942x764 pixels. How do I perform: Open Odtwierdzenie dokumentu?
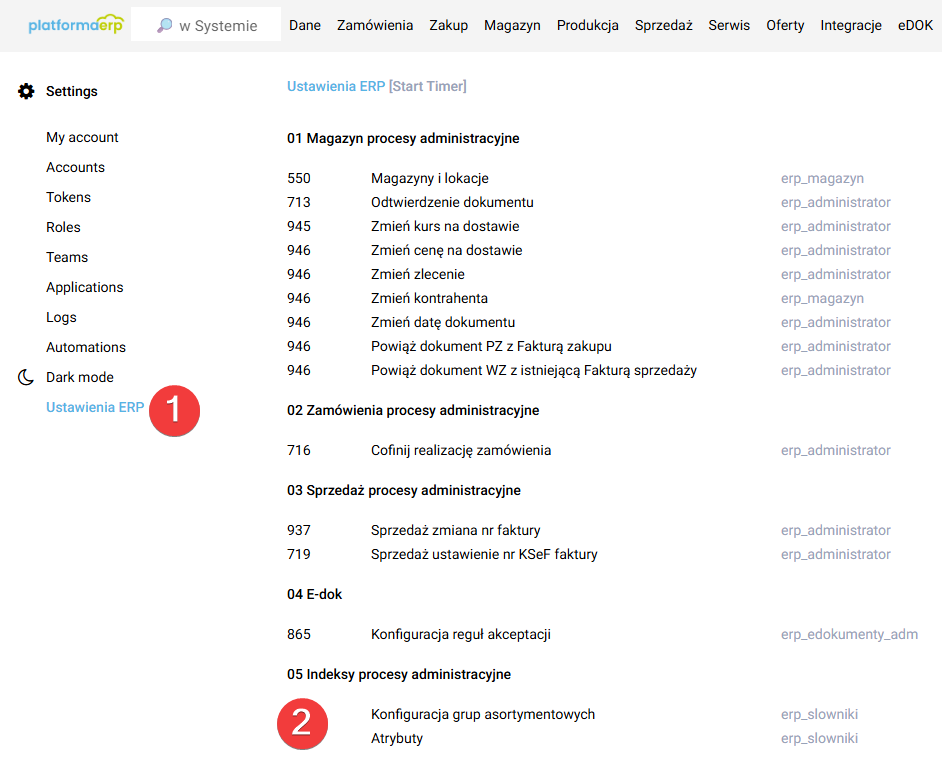click(x=452, y=202)
